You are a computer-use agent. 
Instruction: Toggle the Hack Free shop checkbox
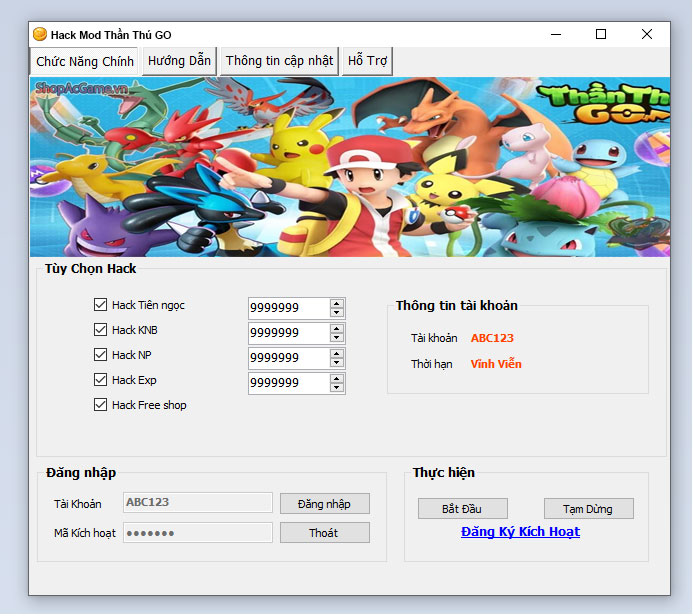click(100, 405)
